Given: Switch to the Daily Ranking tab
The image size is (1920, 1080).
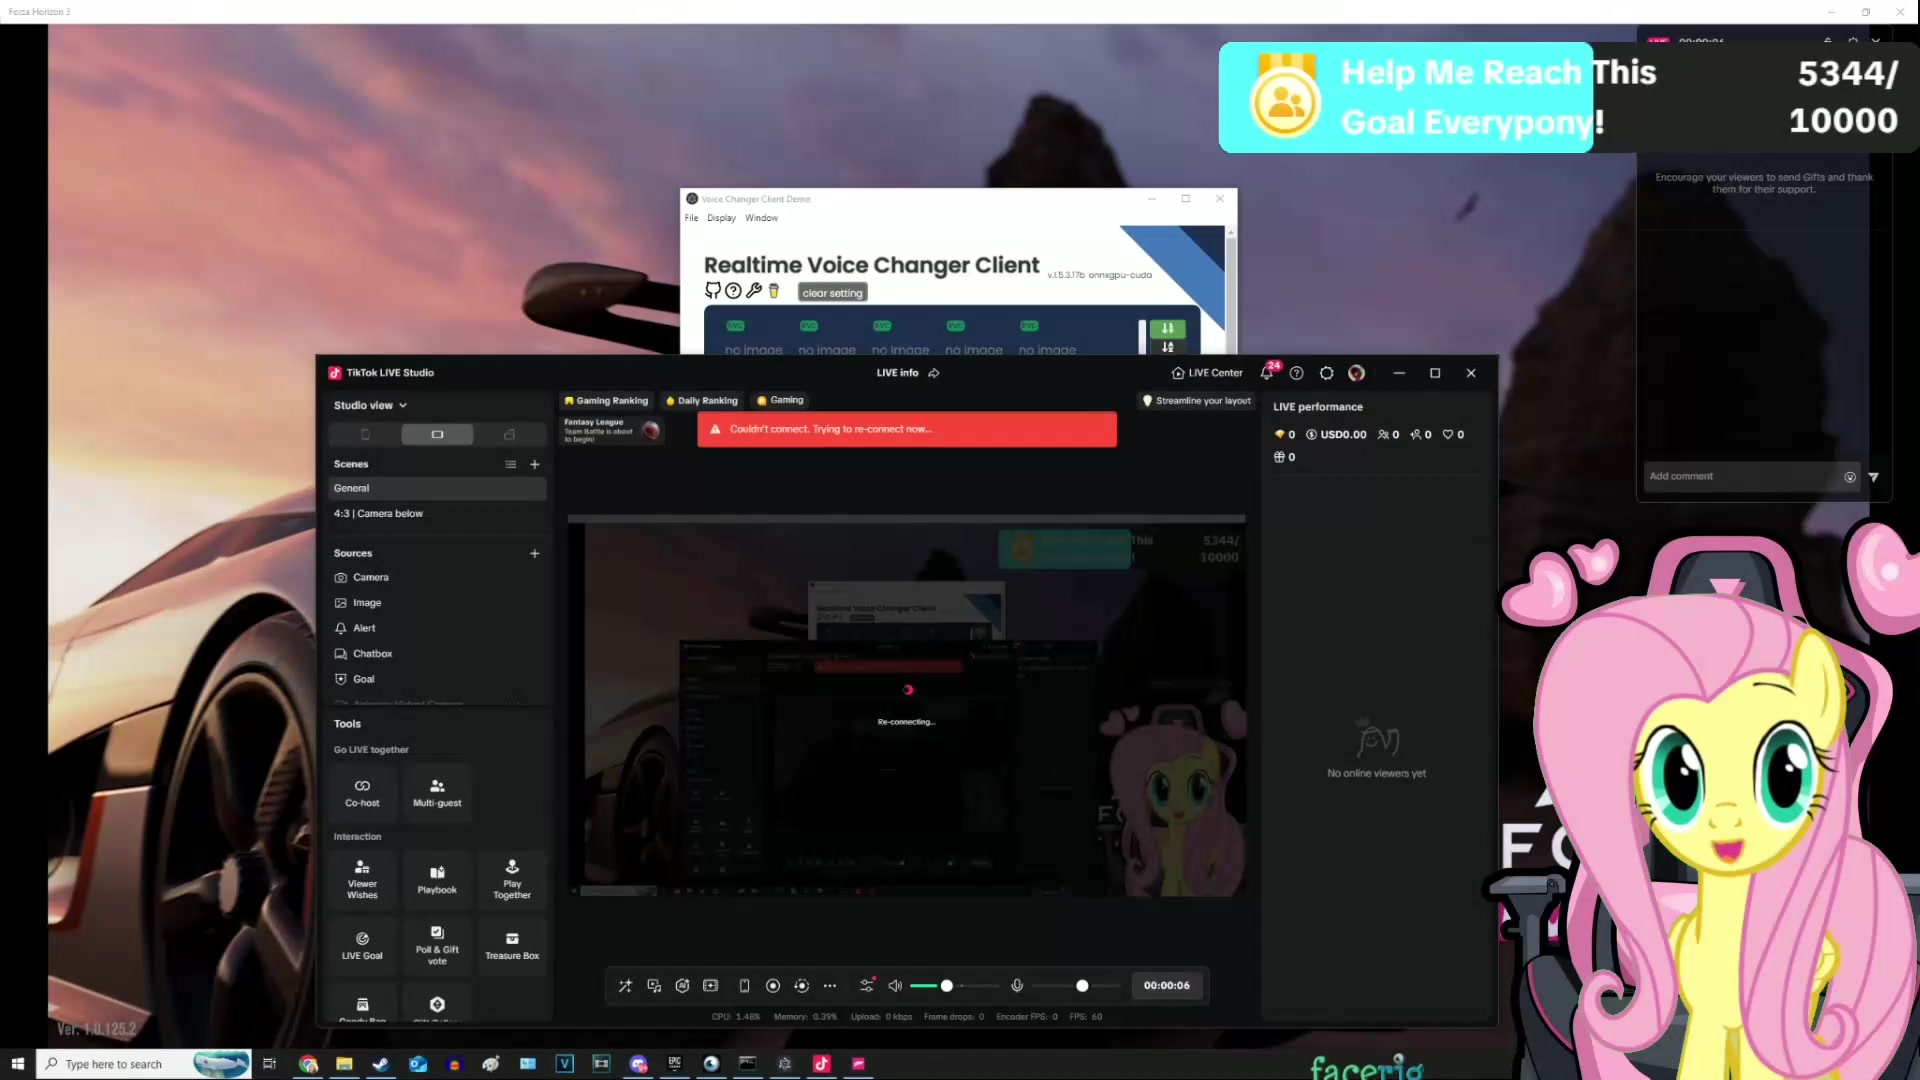Looking at the screenshot, I should 702,400.
